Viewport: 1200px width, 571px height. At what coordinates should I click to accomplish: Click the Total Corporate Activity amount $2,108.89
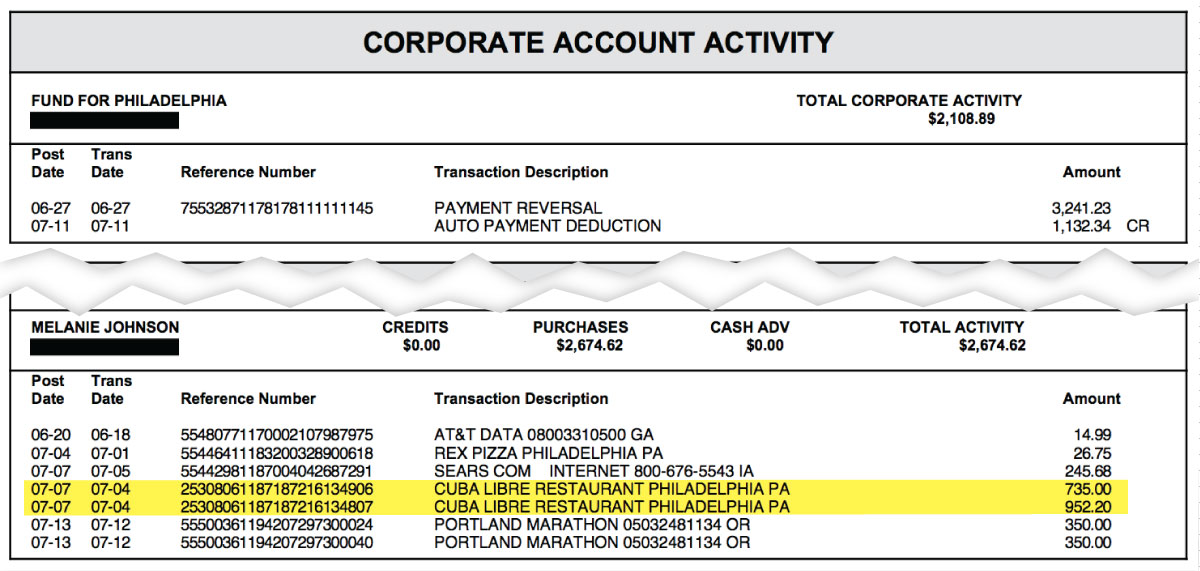(x=961, y=119)
